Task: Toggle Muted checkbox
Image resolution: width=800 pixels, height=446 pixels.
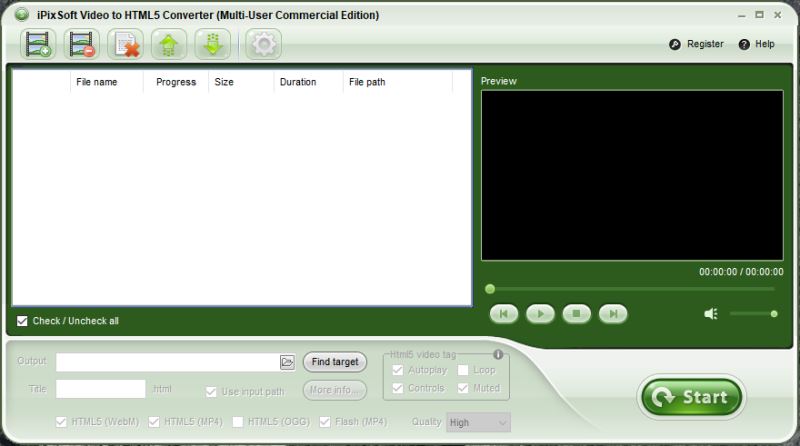Action: pyautogui.click(x=463, y=388)
